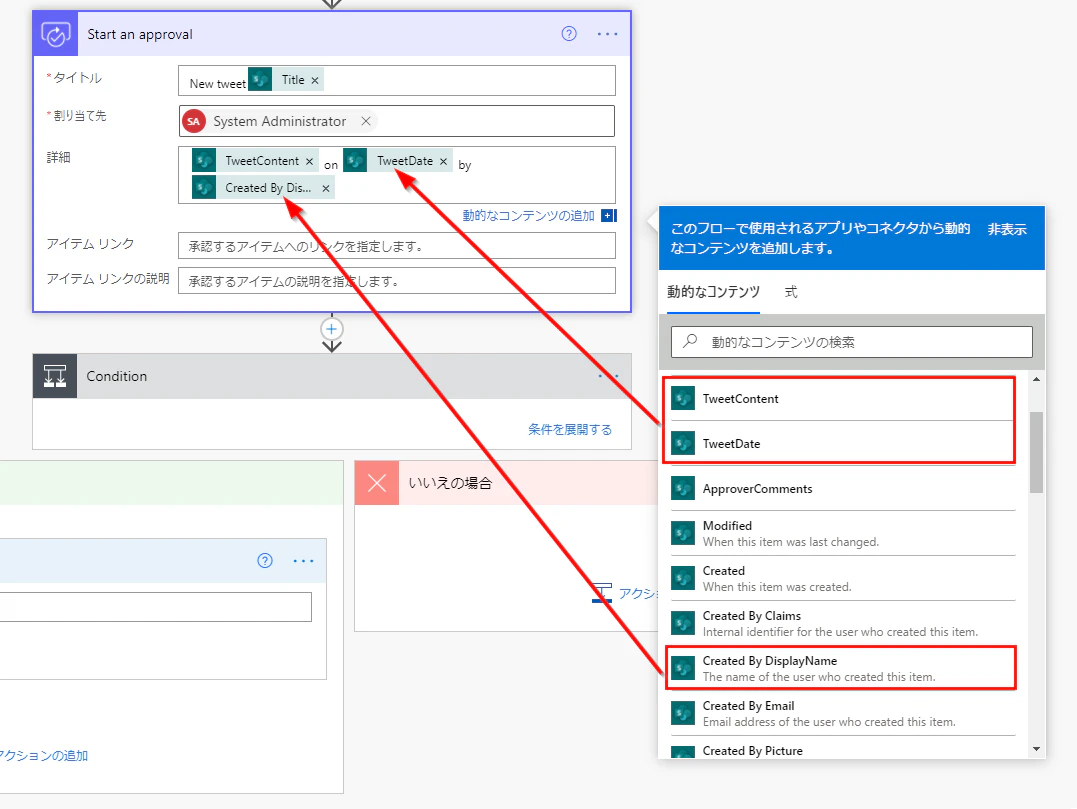Focus the dynamic content search box
1077x809 pixels.
coord(852,342)
